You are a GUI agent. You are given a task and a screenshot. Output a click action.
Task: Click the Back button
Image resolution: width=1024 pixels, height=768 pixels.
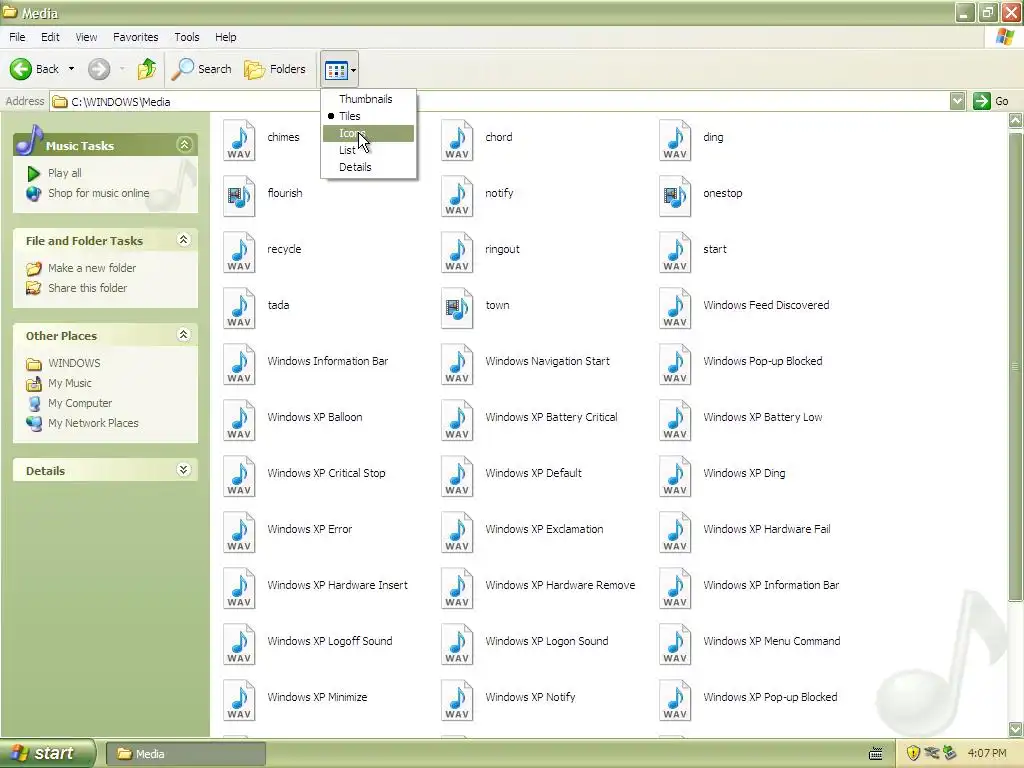(x=36, y=69)
